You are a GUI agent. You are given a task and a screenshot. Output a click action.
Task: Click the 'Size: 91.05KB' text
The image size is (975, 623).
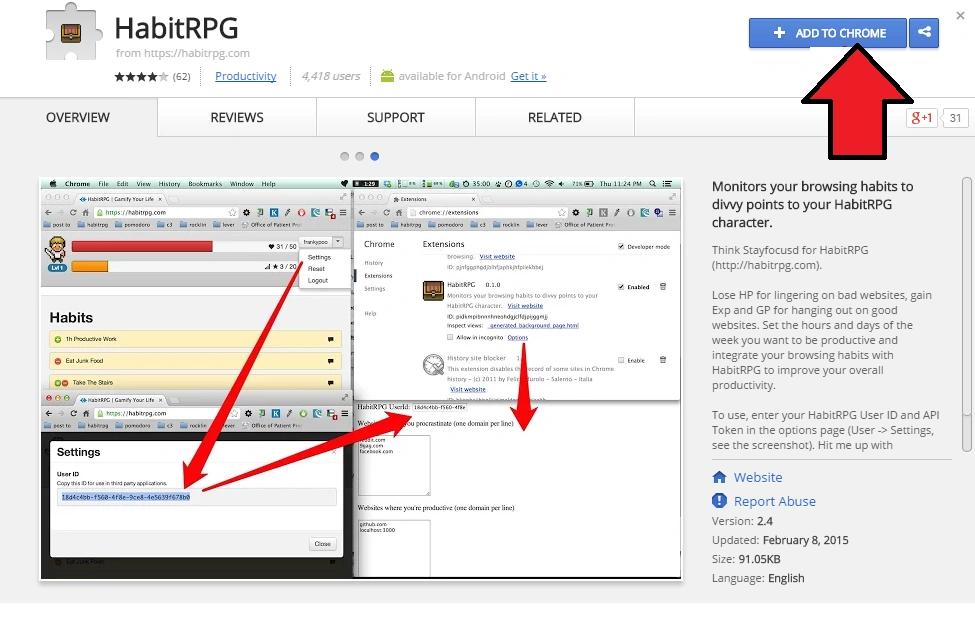[x=746, y=559]
